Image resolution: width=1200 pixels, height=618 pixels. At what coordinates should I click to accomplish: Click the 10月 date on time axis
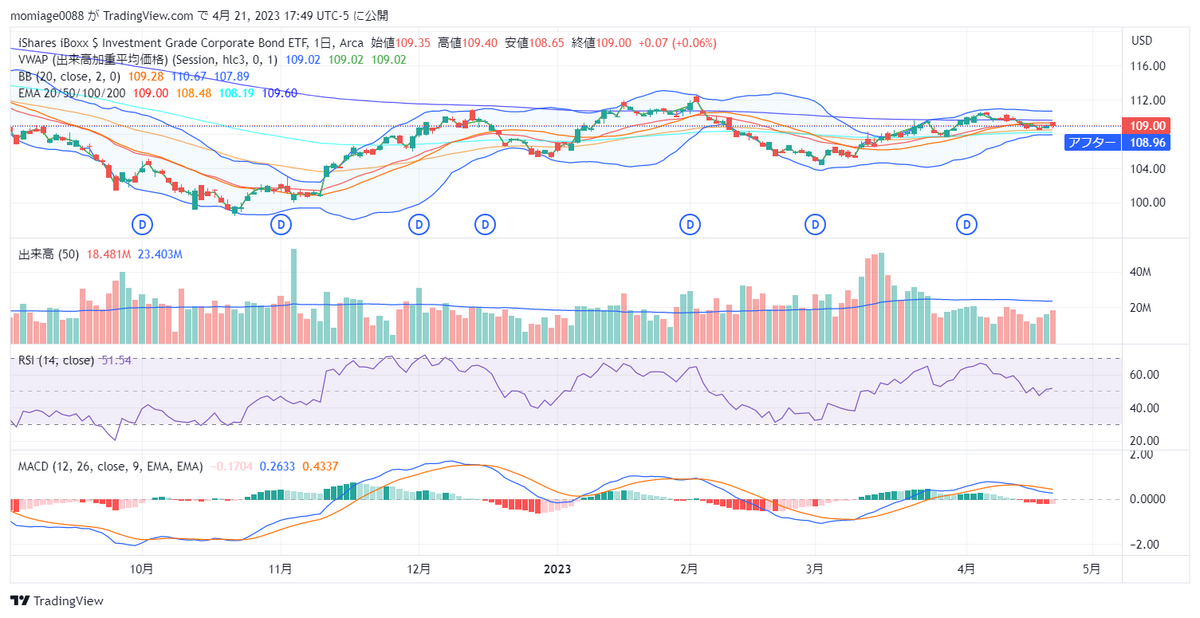point(142,569)
